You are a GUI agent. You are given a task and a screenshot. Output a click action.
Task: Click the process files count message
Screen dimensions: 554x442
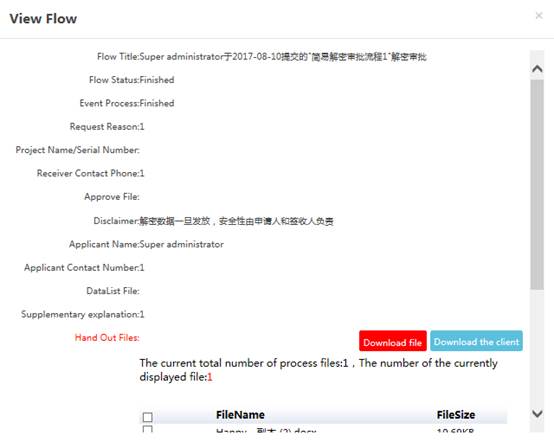(318, 370)
